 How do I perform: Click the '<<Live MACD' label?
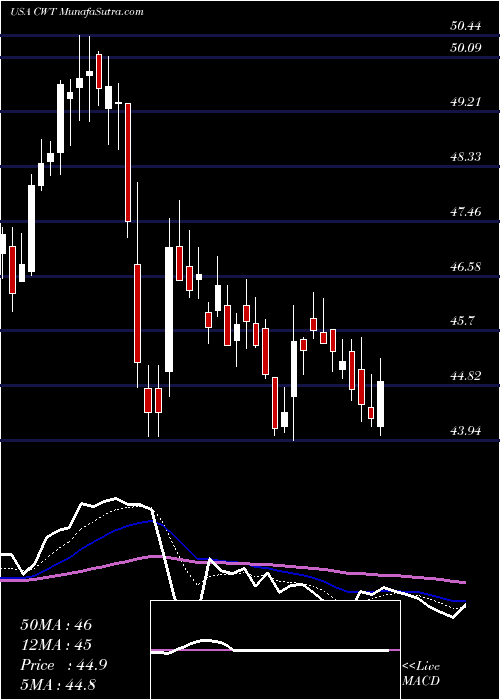(x=421, y=674)
